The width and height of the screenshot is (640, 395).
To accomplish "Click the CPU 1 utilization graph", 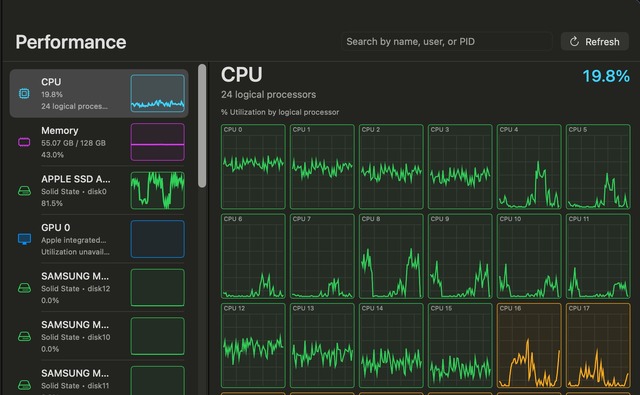I will 322,166.
